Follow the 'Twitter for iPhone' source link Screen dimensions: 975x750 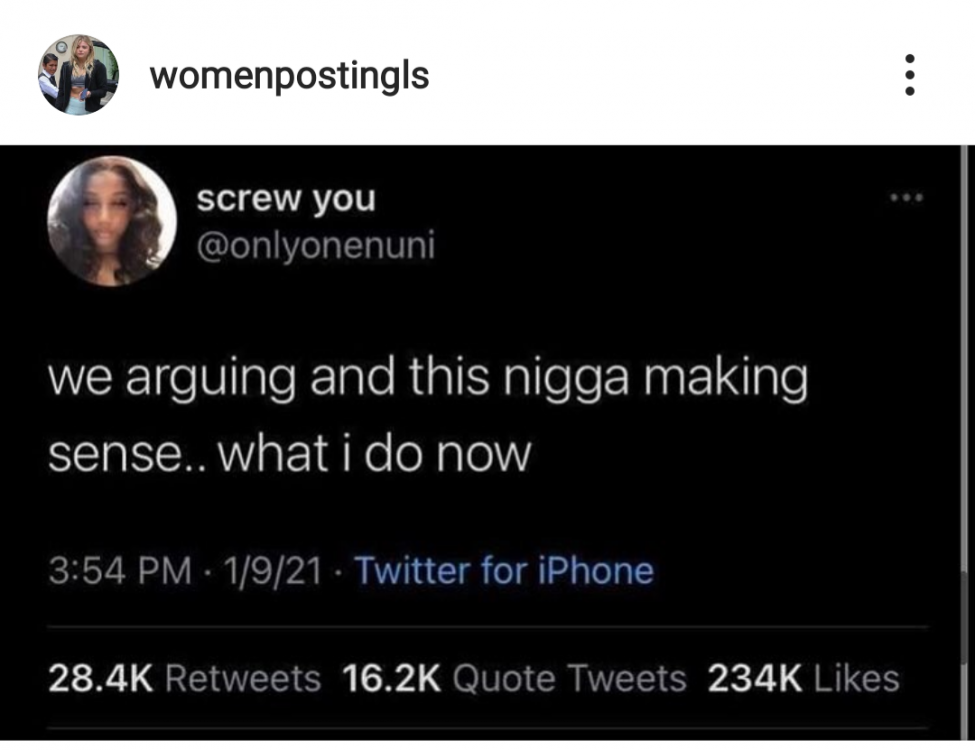tap(504, 570)
